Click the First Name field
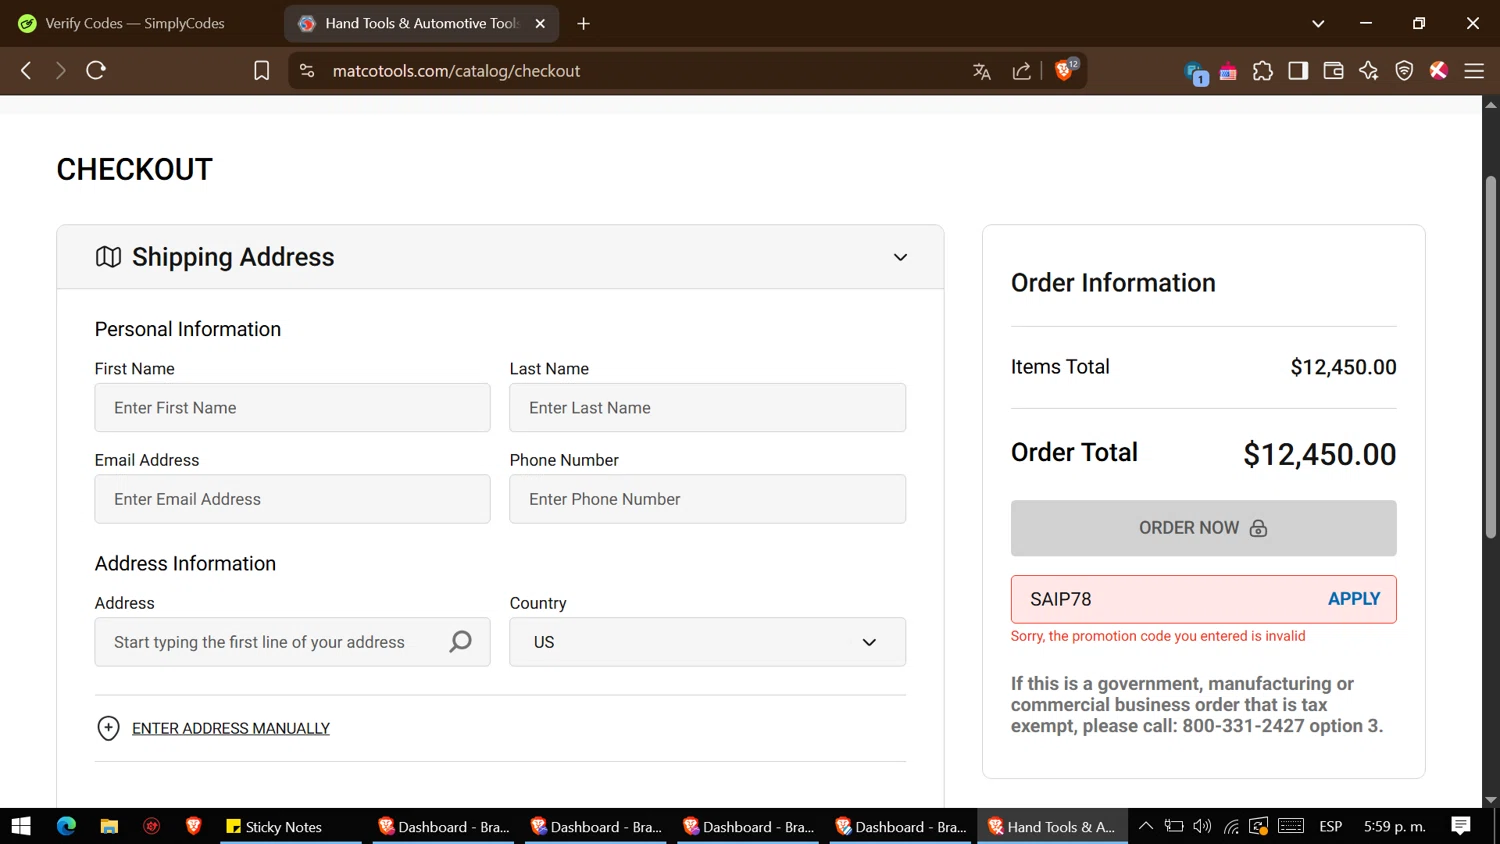 [292, 408]
